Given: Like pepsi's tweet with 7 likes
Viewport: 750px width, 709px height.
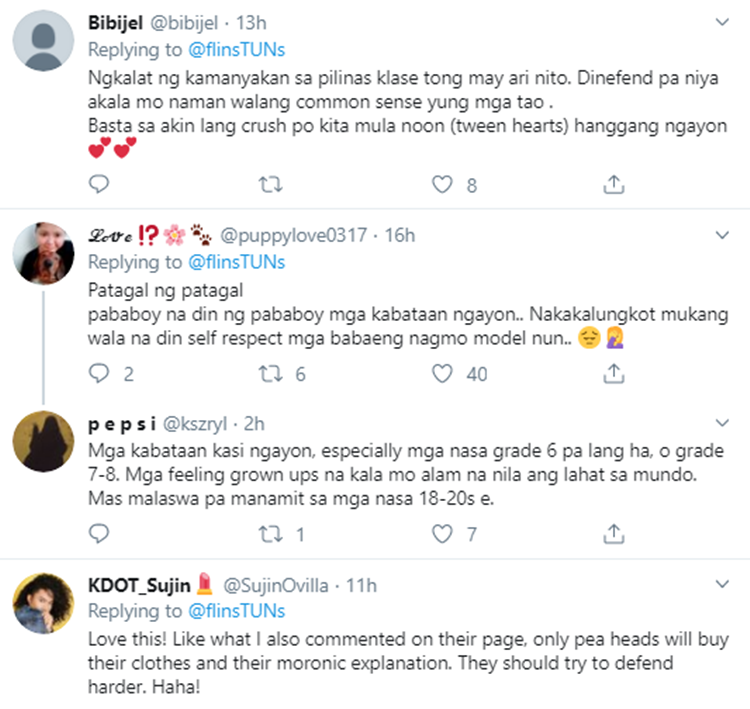Looking at the screenshot, I should pyautogui.click(x=442, y=534).
